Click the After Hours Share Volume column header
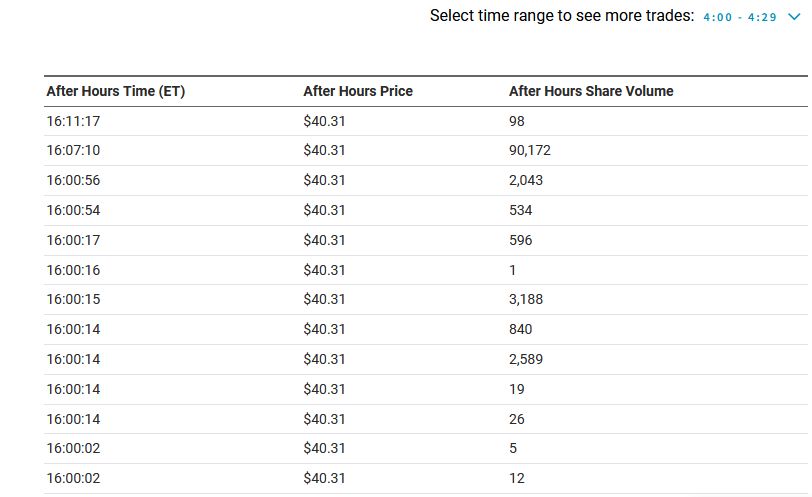The height and width of the screenshot is (497, 812). (x=591, y=91)
